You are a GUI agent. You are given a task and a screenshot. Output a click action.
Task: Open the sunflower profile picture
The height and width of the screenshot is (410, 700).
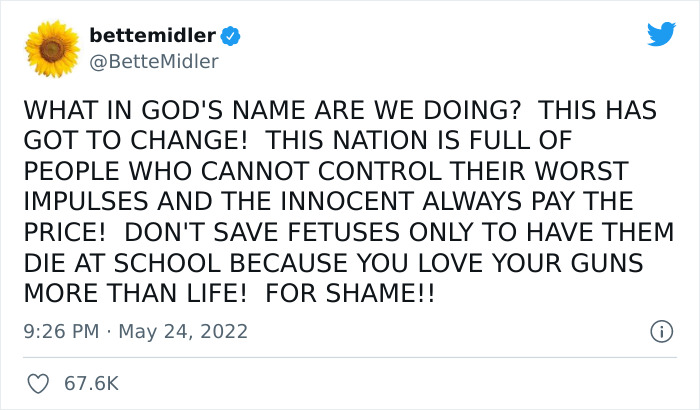pyautogui.click(x=52, y=47)
